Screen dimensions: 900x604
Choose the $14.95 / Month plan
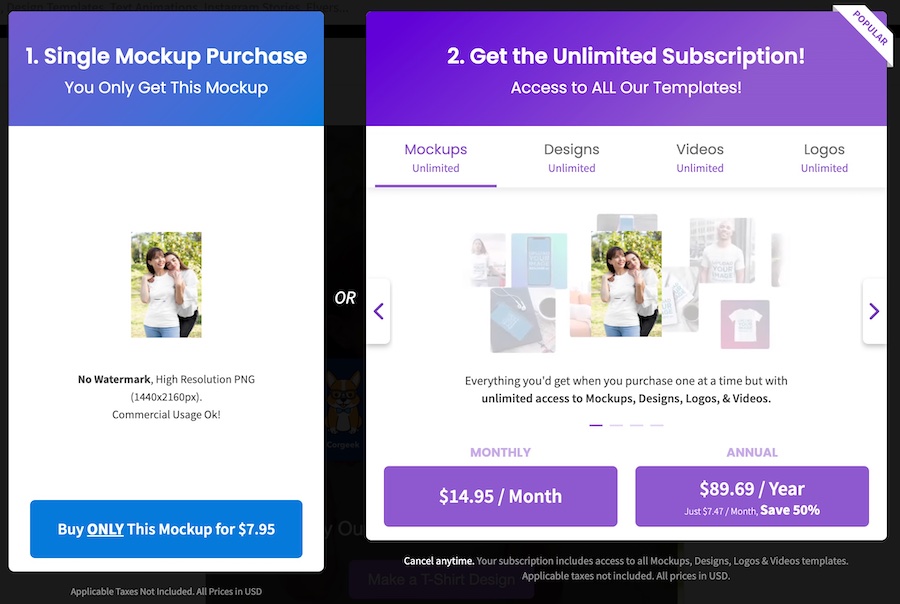point(501,496)
